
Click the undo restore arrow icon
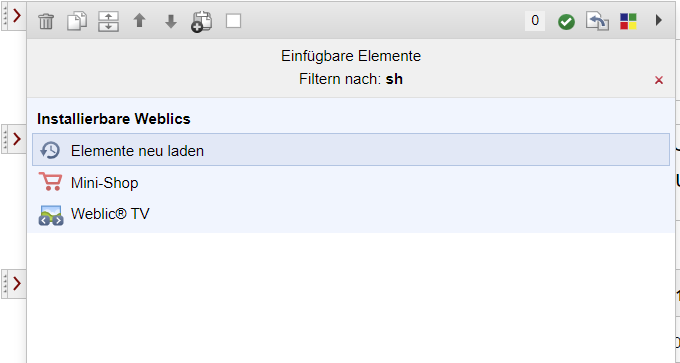pyautogui.click(x=597, y=21)
